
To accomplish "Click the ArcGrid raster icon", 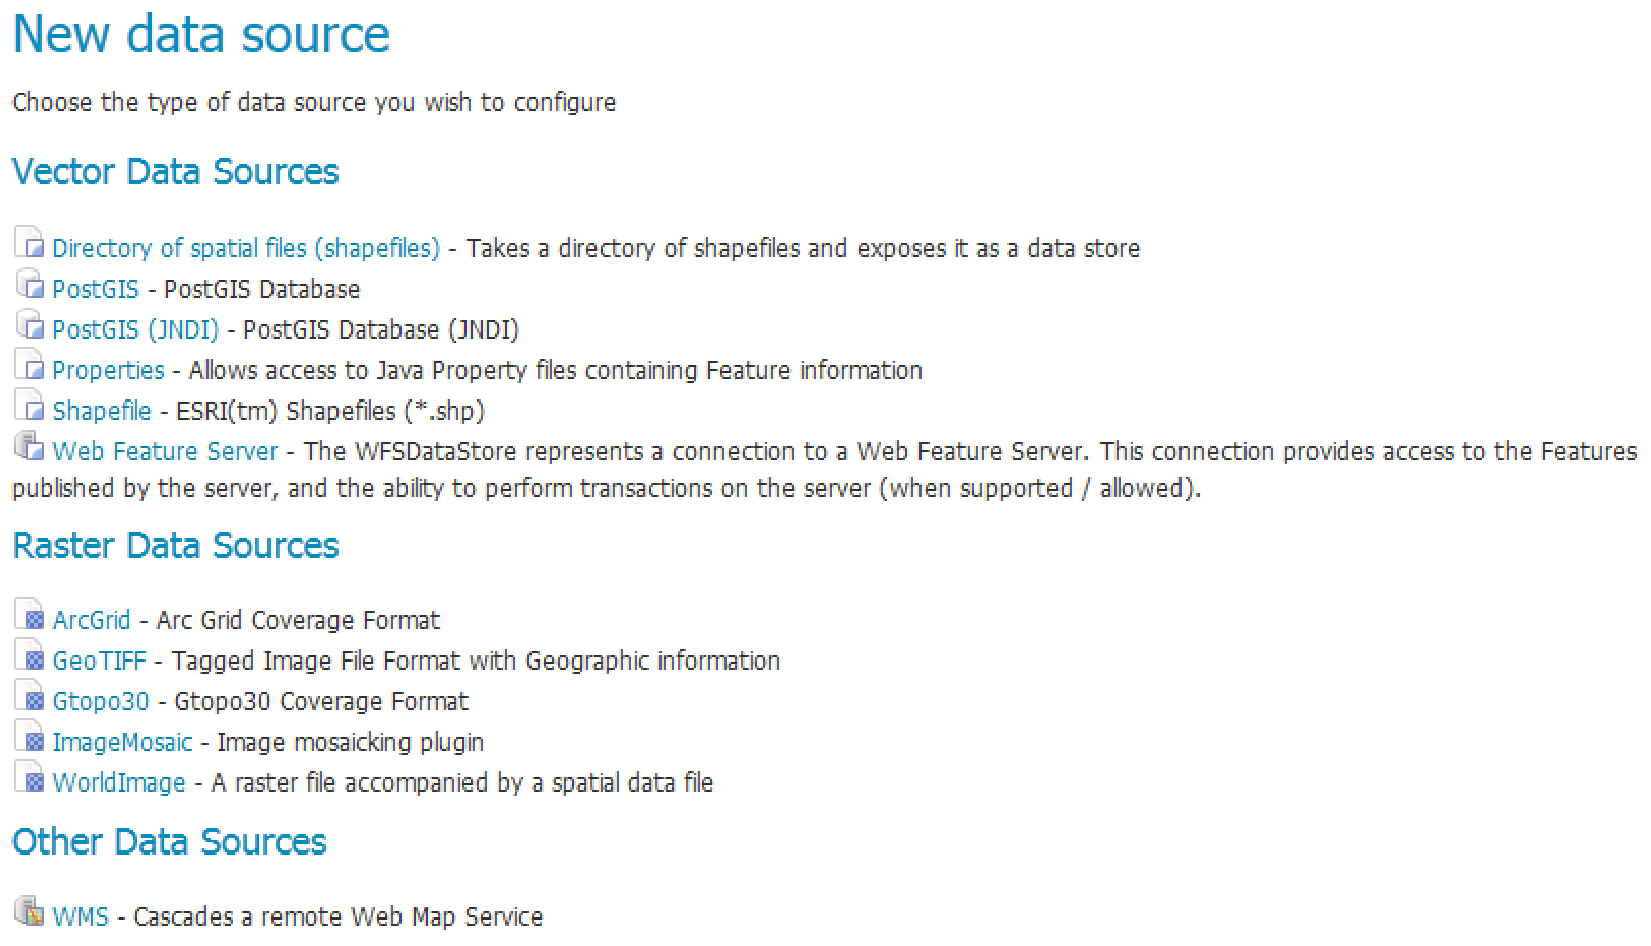I will tap(30, 616).
